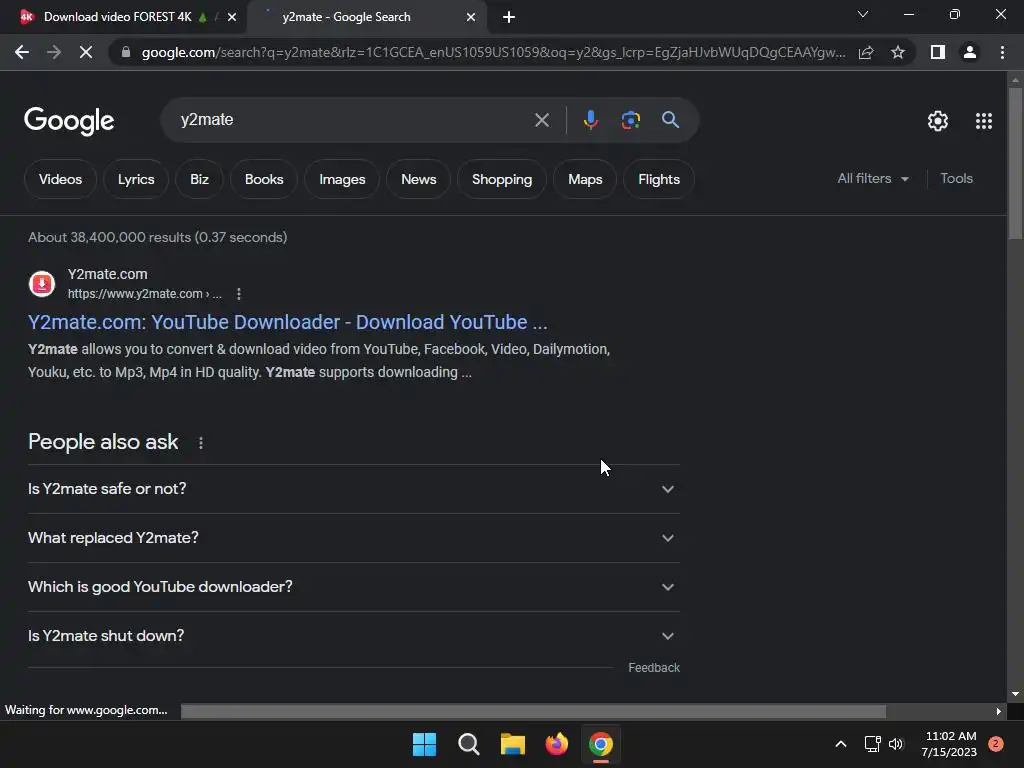Open more options for Y2mate.com result
1024x768 pixels.
[239, 294]
